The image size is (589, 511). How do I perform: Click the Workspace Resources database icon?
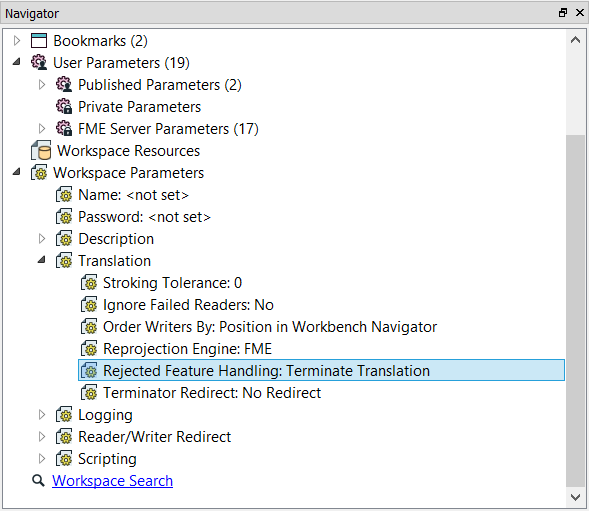tap(41, 150)
